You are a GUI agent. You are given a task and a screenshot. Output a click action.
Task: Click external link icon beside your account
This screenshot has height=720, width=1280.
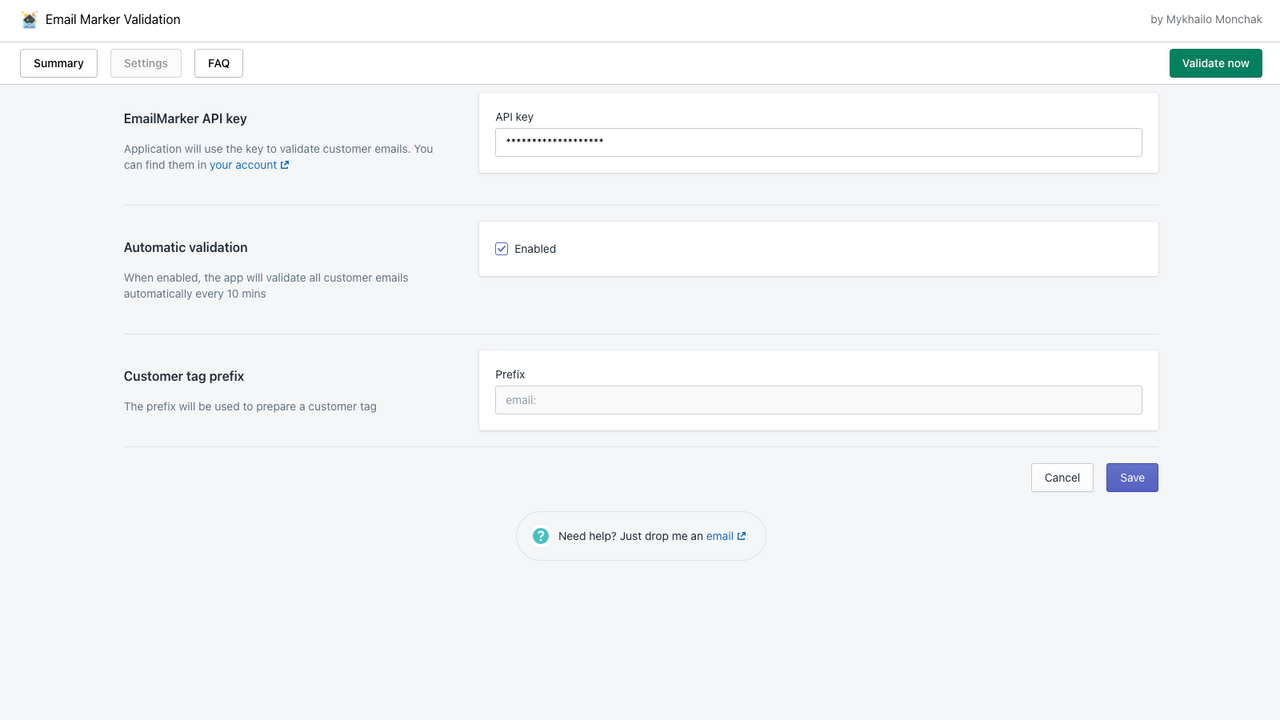pyautogui.click(x=285, y=165)
